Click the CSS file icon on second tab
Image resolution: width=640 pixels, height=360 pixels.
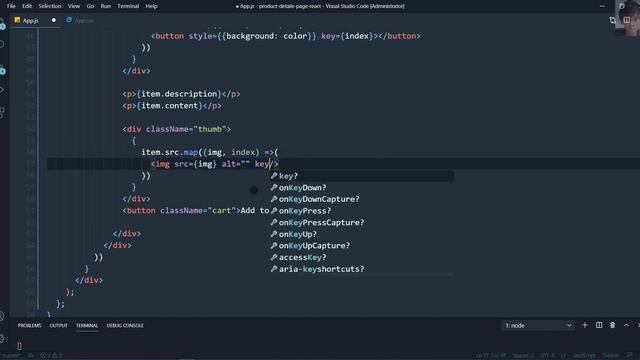click(x=69, y=20)
